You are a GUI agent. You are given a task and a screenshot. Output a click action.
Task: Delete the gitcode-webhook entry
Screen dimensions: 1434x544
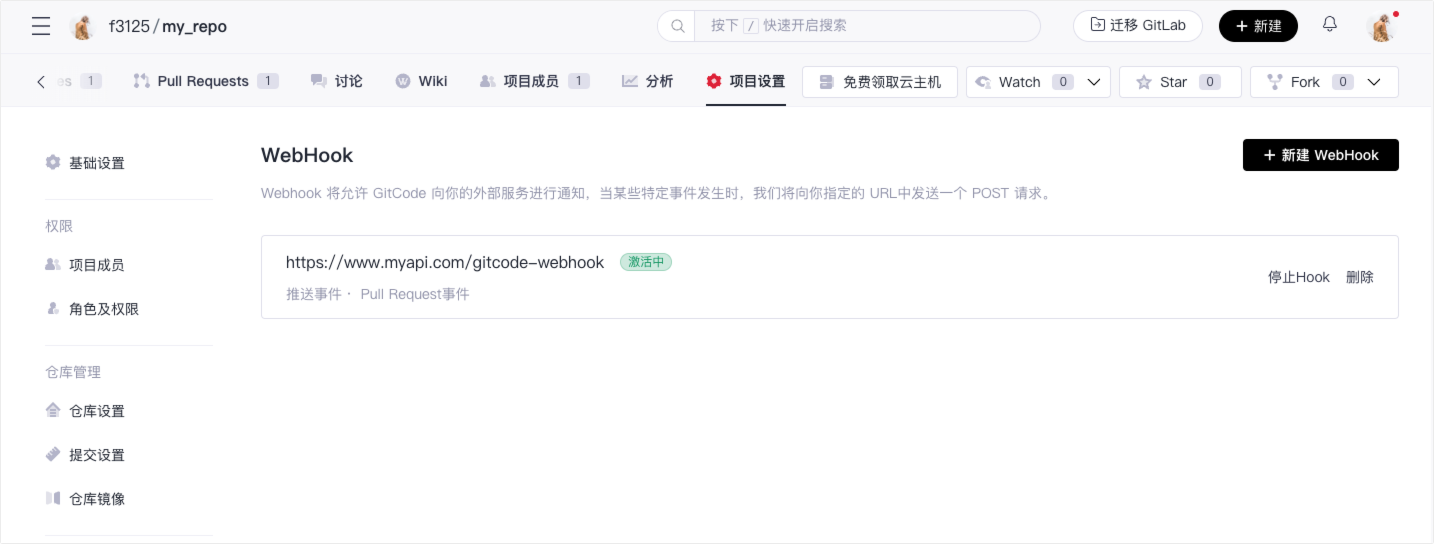(x=1359, y=277)
